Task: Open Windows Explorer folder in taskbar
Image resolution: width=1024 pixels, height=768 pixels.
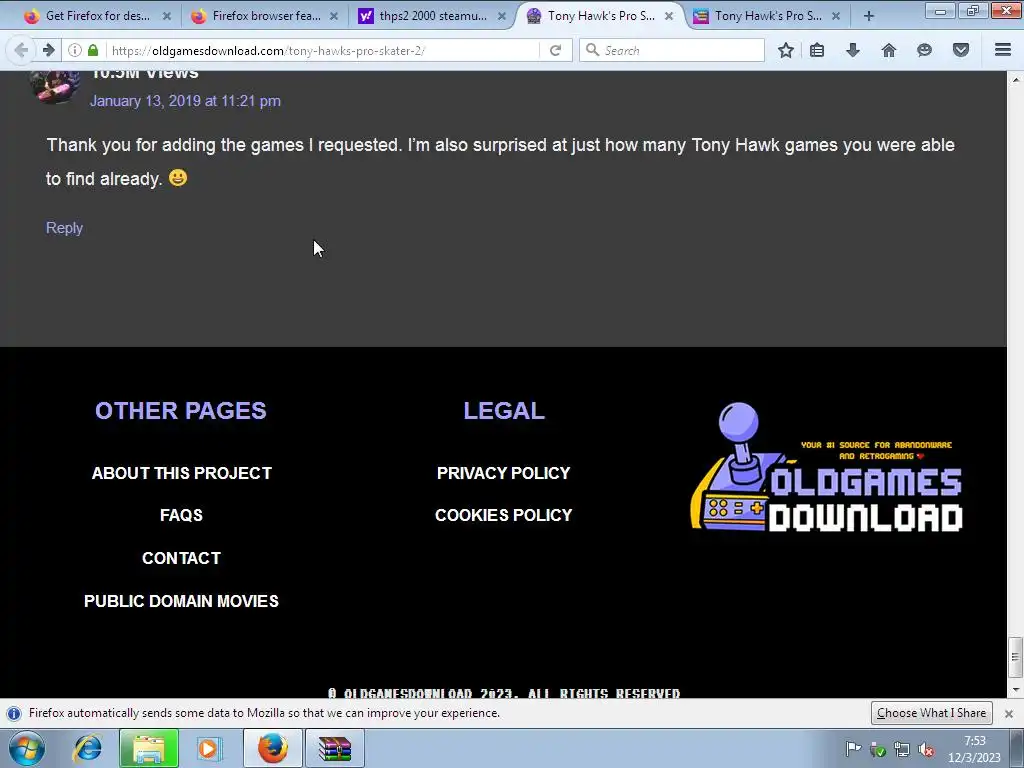Action: (x=149, y=748)
